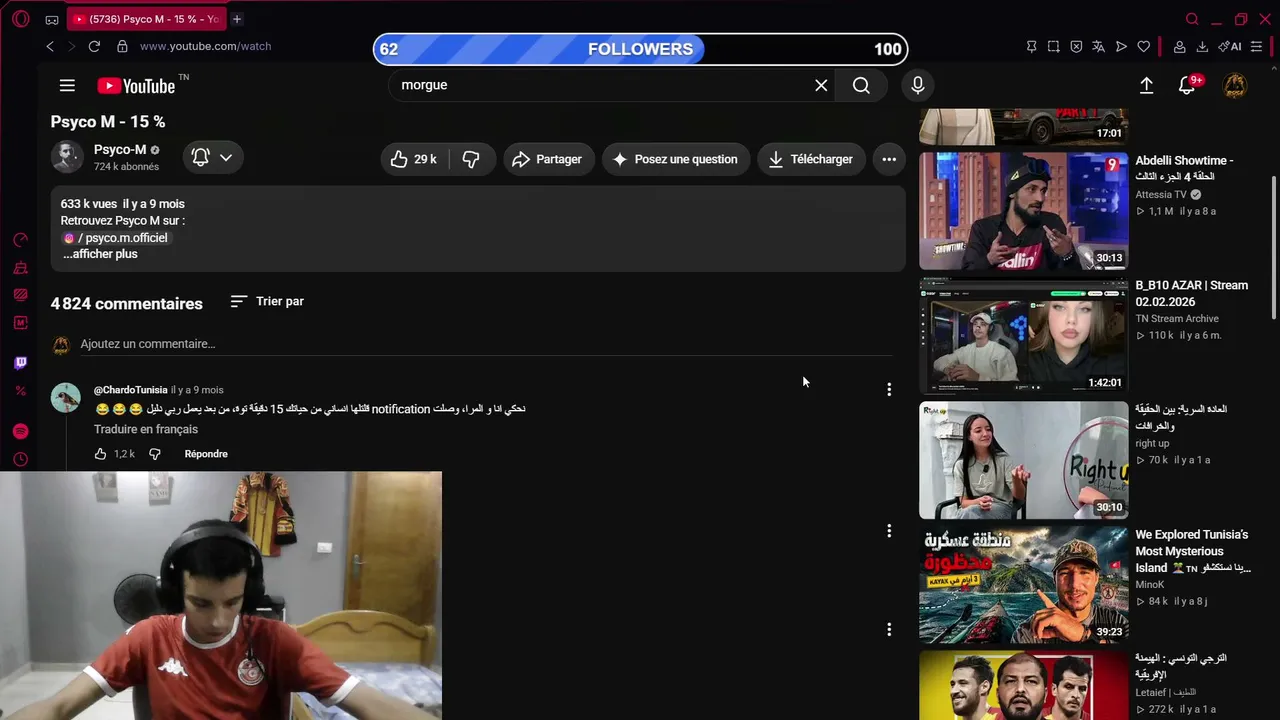This screenshot has width=1280, height=720.
Task: Open GX Cleaner in the sidebar
Action: tap(20, 268)
